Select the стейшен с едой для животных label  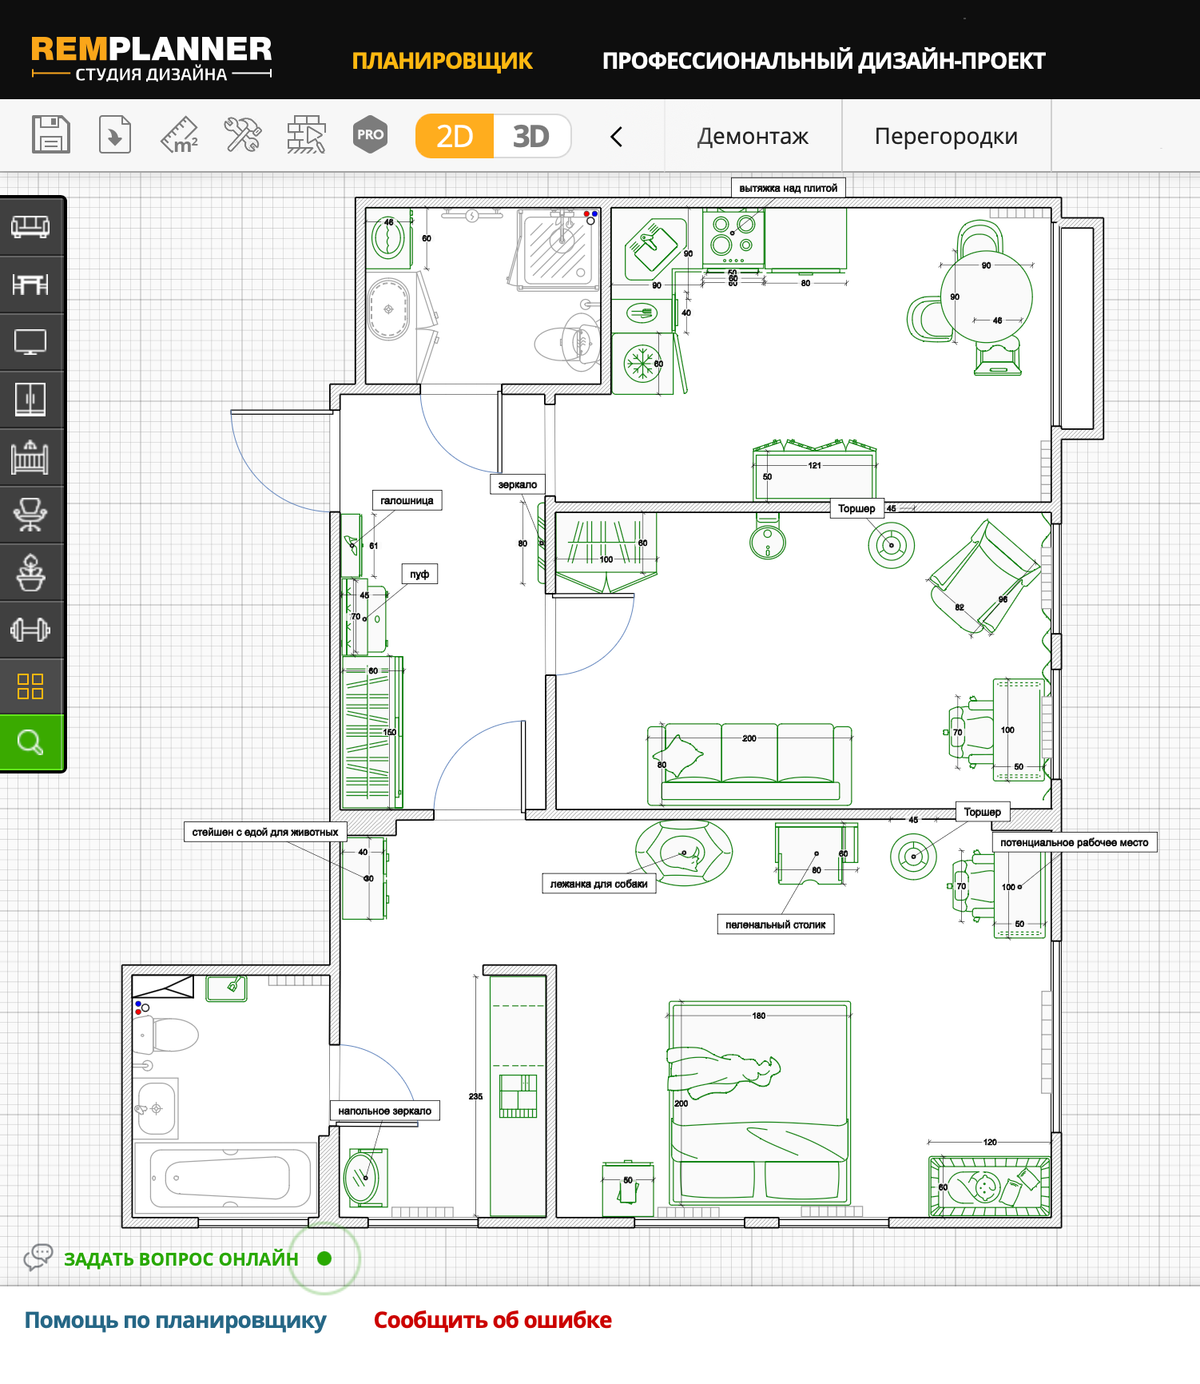pyautogui.click(x=265, y=832)
